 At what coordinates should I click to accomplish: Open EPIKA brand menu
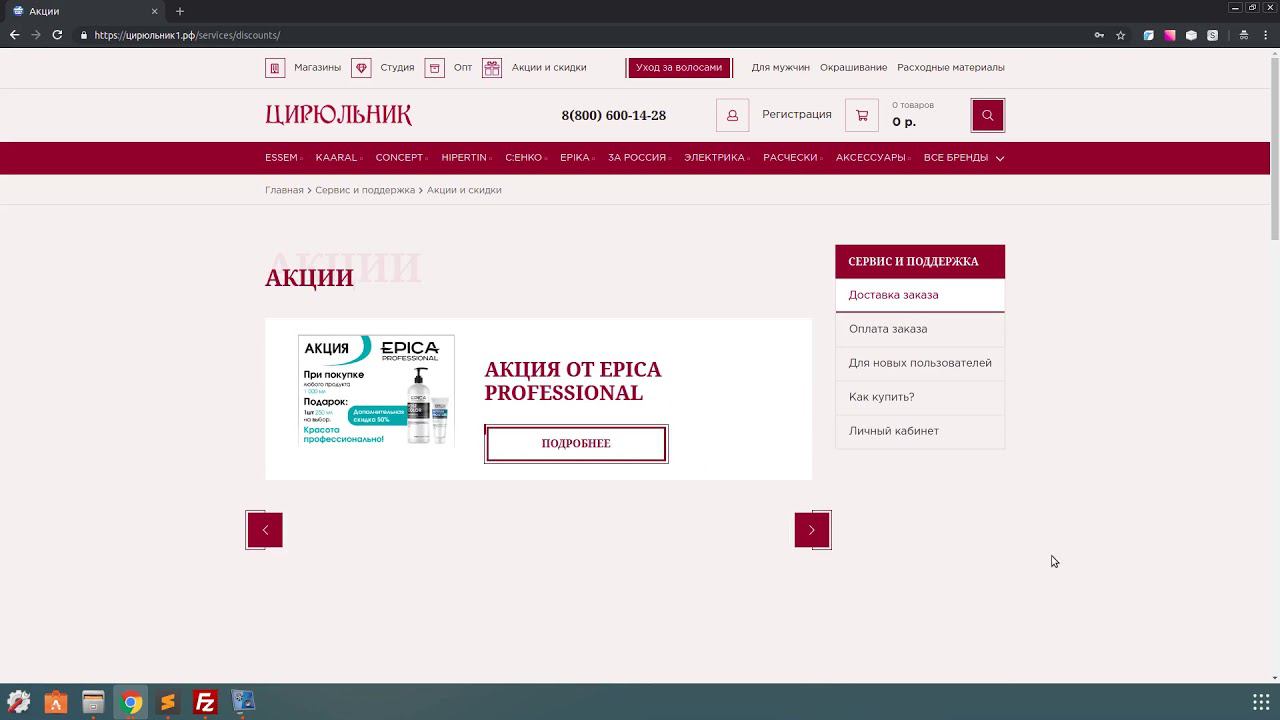pyautogui.click(x=576, y=158)
